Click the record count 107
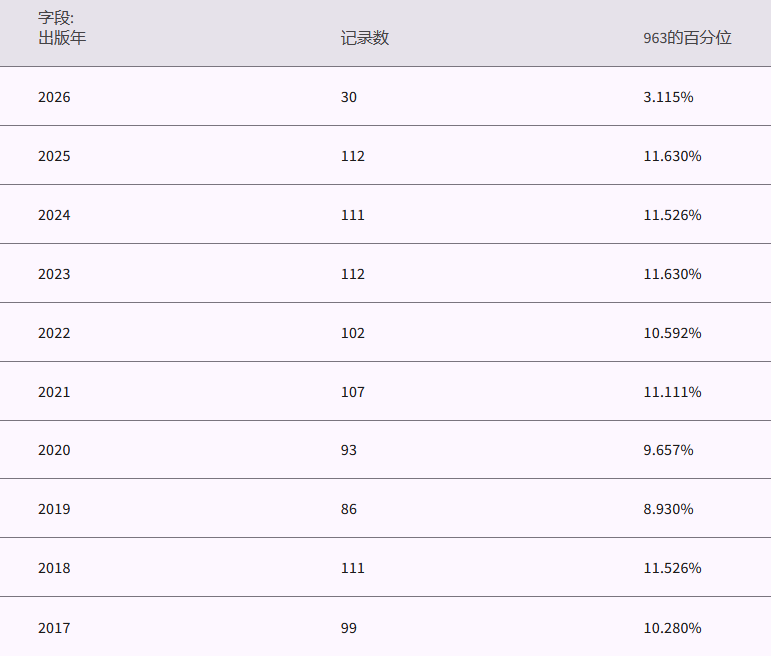 352,392
